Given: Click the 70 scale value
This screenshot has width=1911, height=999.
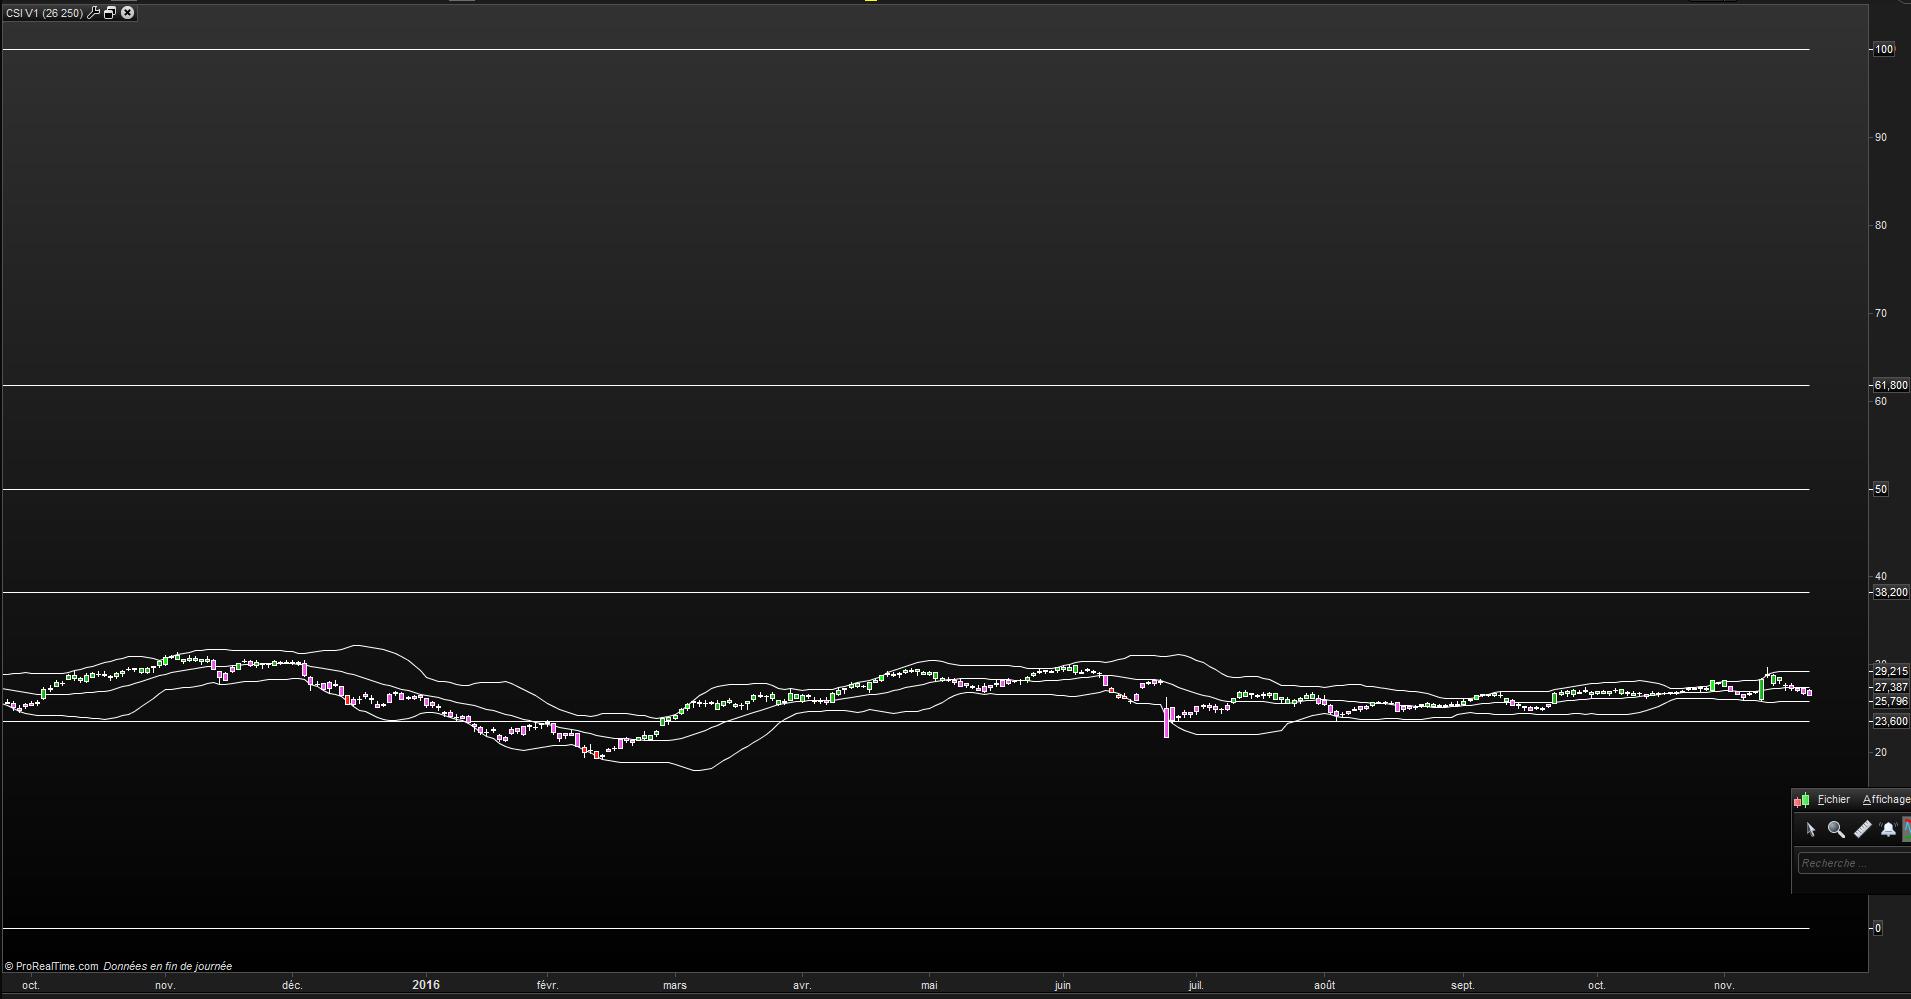Looking at the screenshot, I should pos(1881,313).
